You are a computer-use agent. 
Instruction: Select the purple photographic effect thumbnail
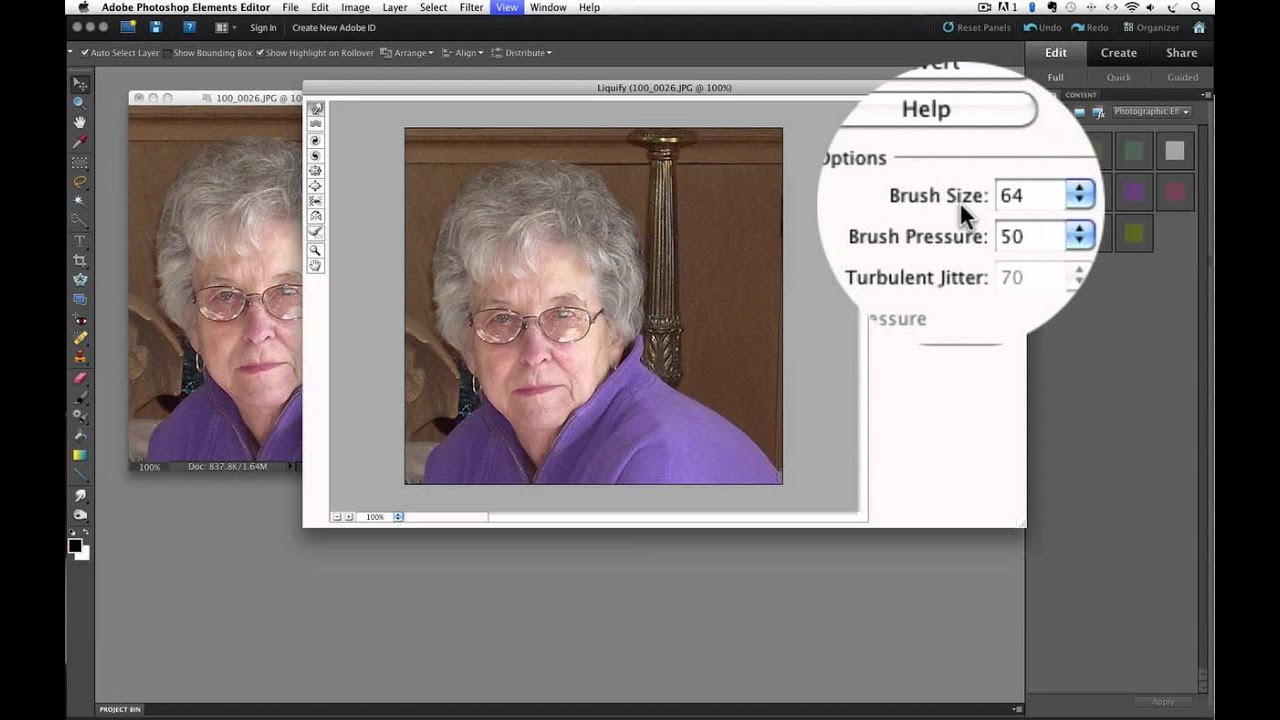[1133, 192]
